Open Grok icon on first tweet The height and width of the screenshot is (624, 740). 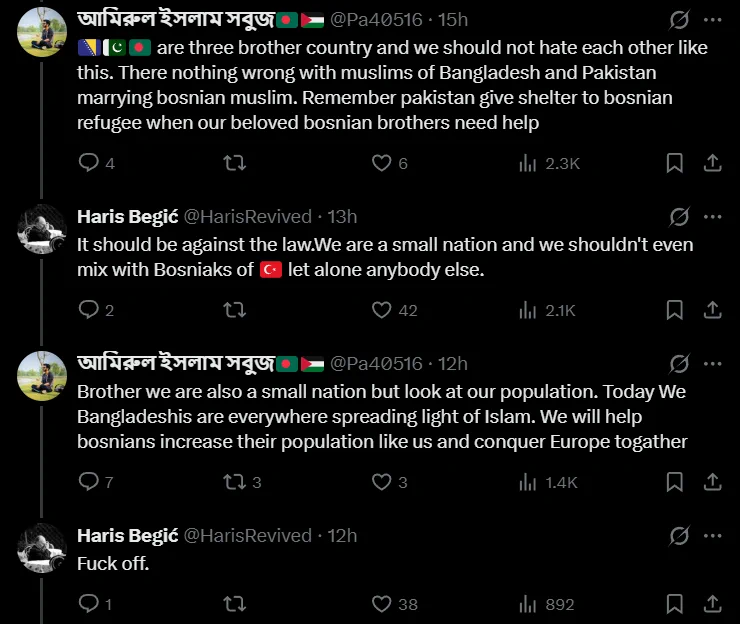679,20
